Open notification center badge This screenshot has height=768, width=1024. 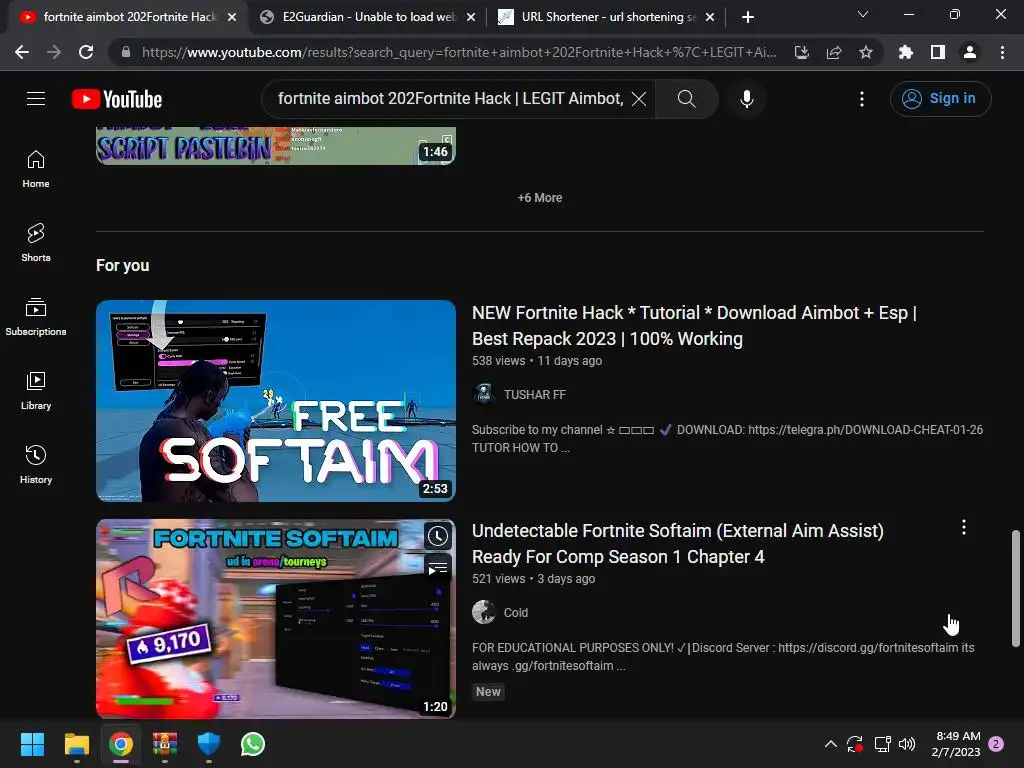click(x=997, y=744)
